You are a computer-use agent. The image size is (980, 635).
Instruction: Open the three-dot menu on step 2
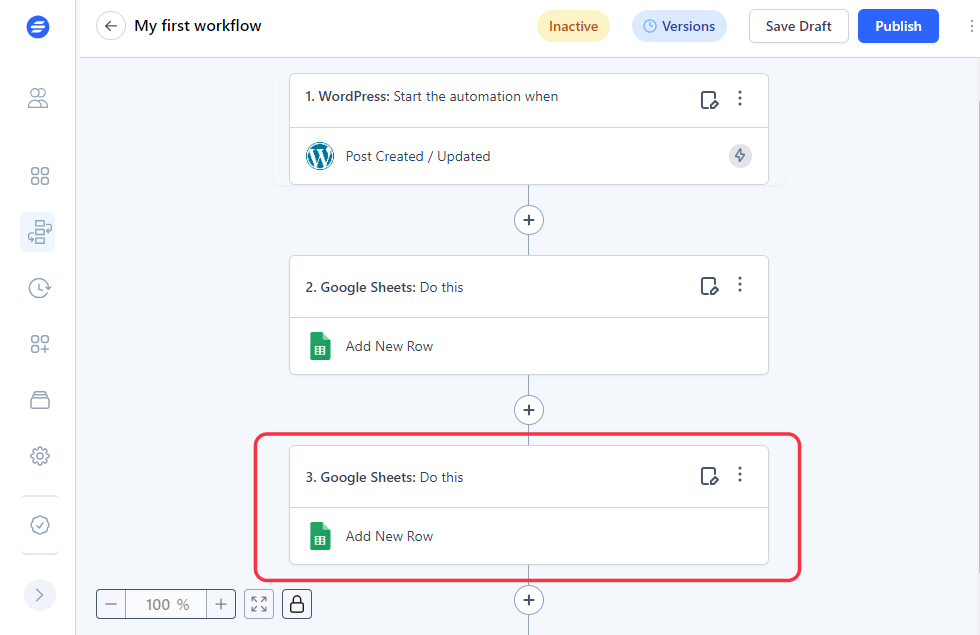tap(740, 285)
